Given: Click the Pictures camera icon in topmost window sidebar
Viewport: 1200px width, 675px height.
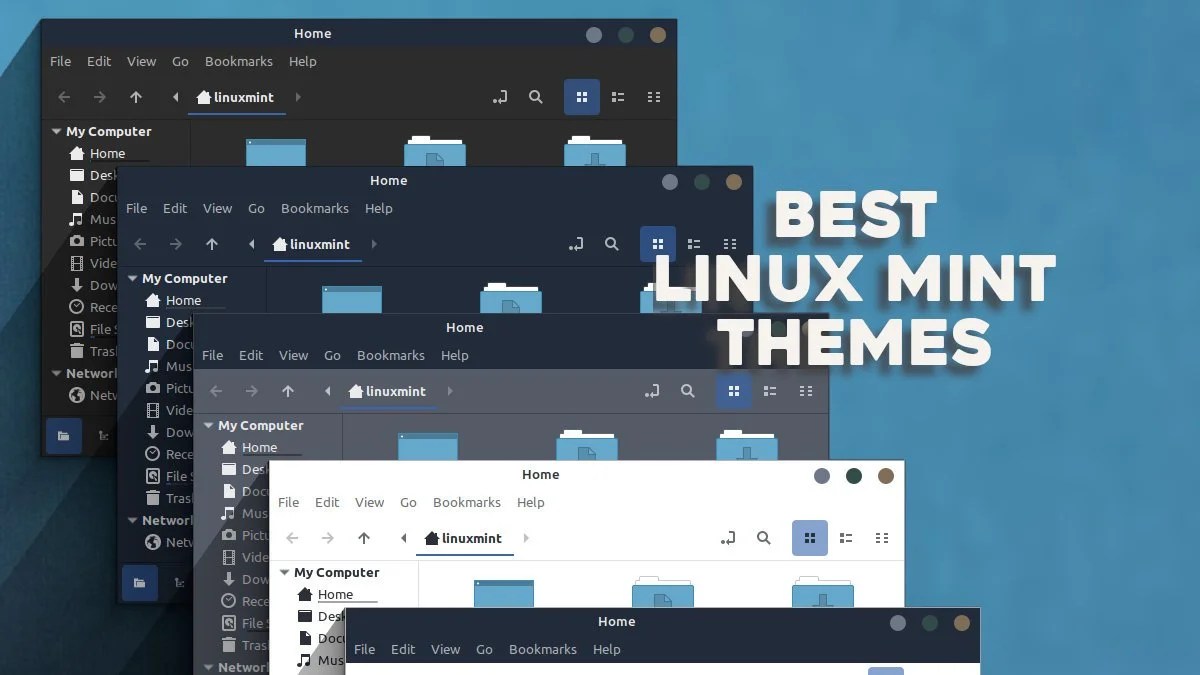Looking at the screenshot, I should point(77,241).
